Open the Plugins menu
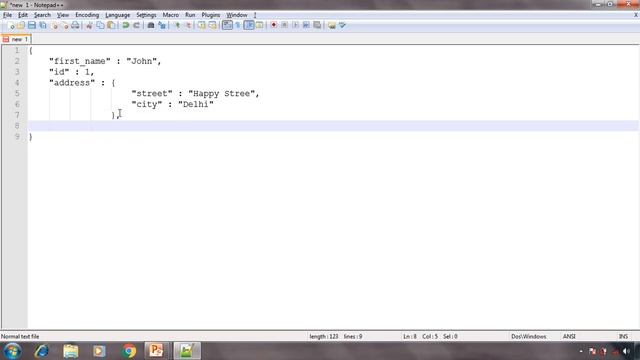This screenshot has width=640, height=360. coord(211,15)
